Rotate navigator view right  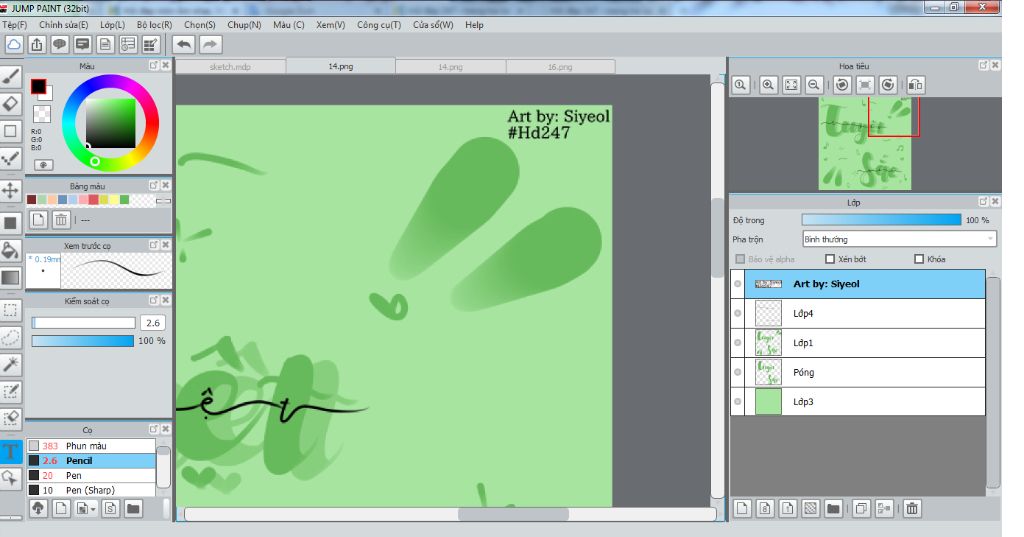[x=888, y=85]
